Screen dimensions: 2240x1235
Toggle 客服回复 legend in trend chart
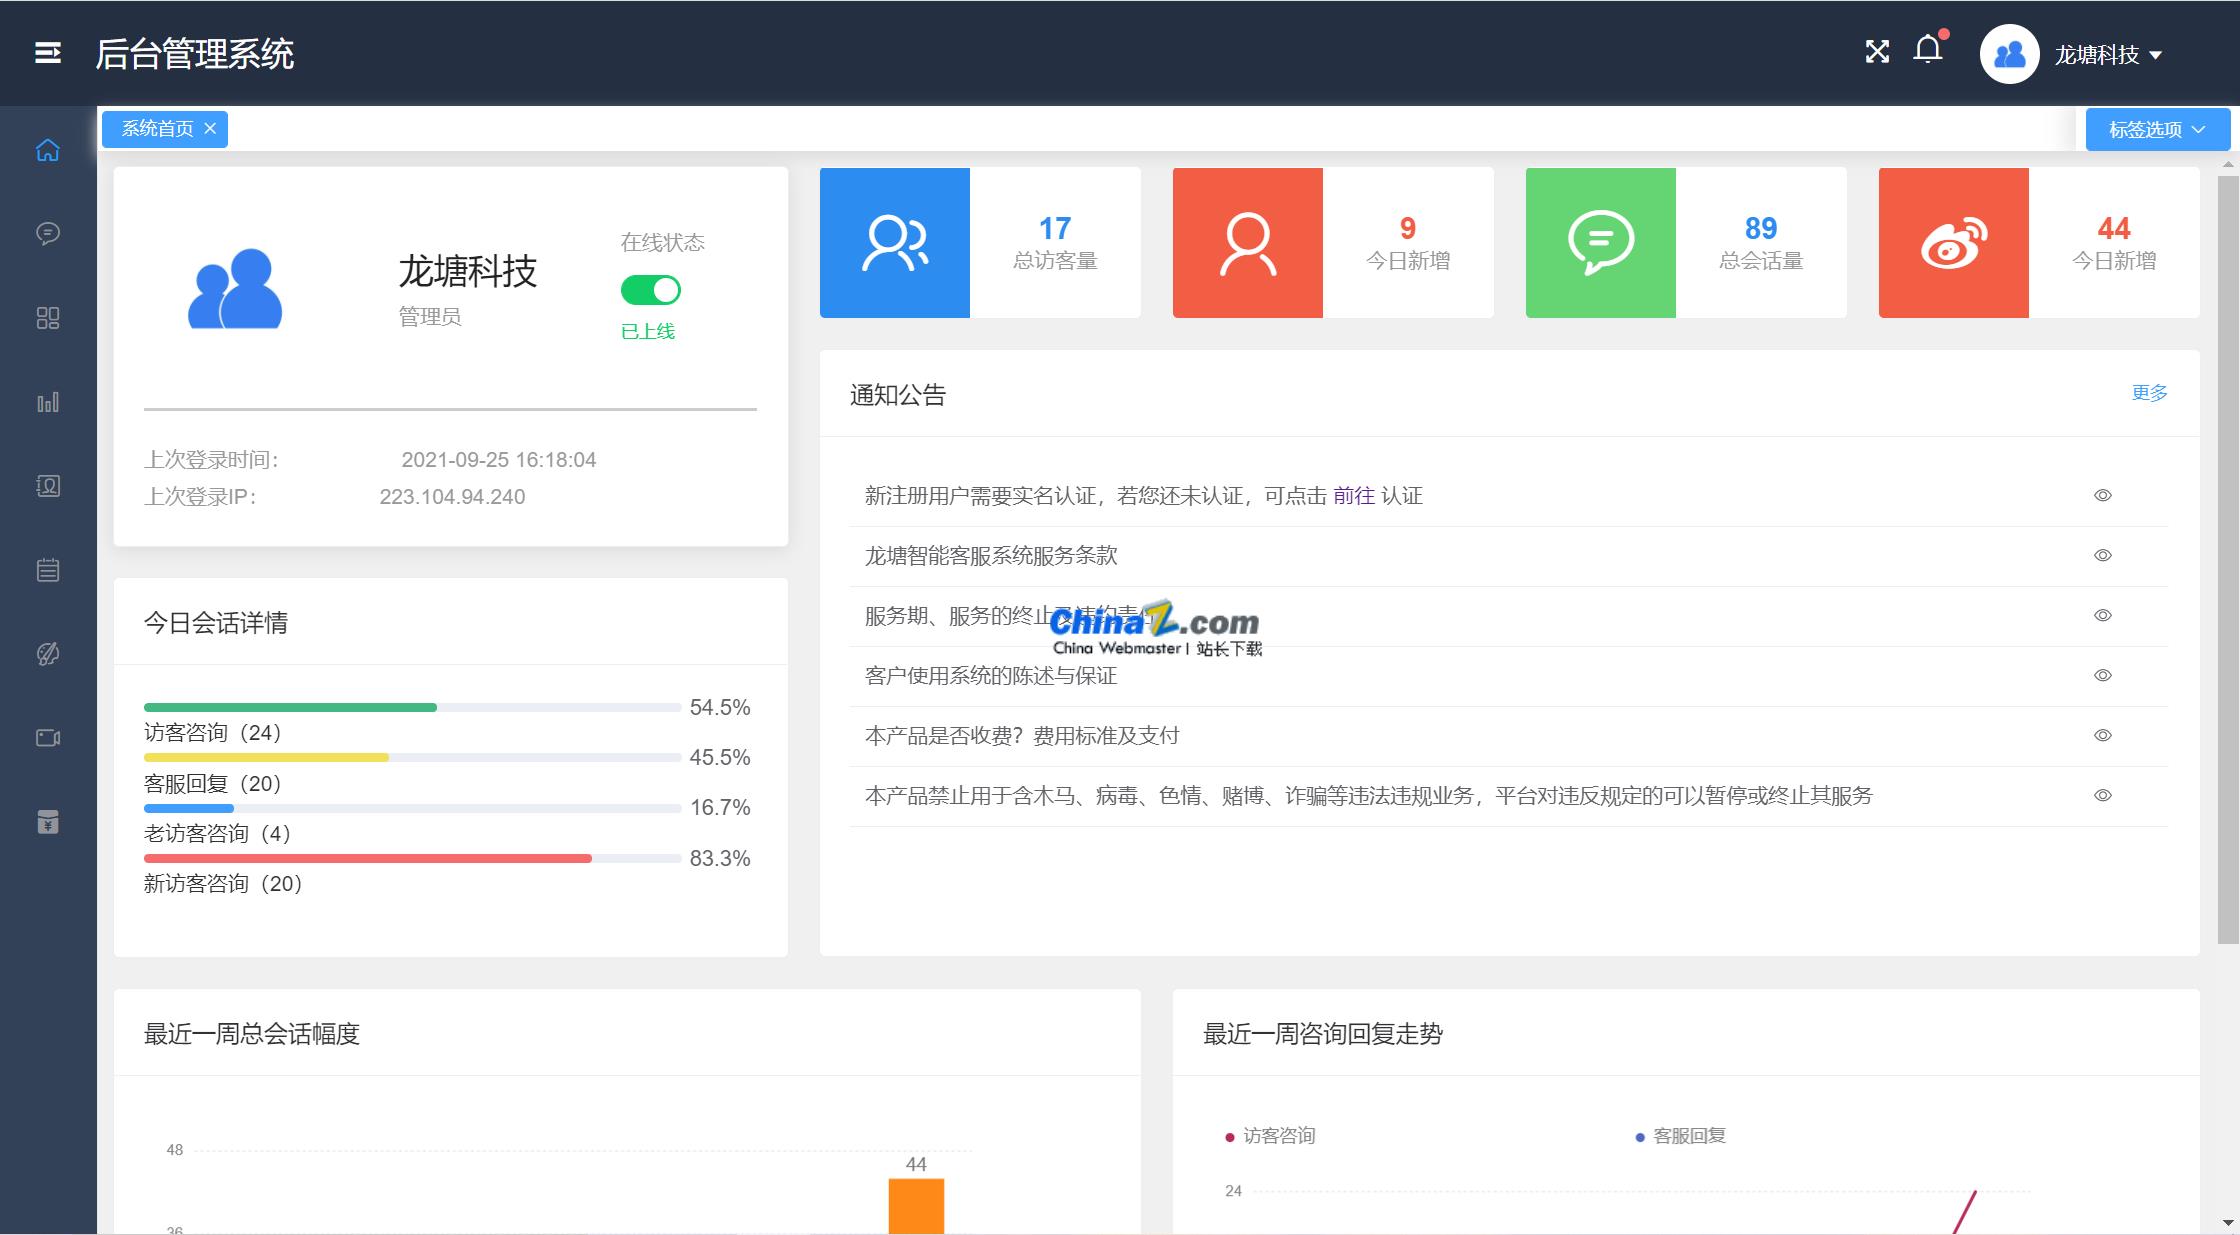[x=1680, y=1136]
